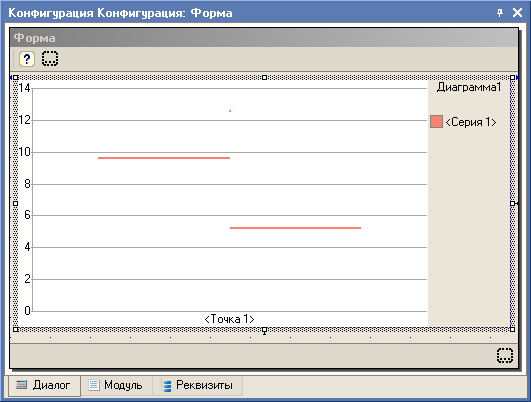Select the dotted rectangle toolbar icon

point(50,59)
